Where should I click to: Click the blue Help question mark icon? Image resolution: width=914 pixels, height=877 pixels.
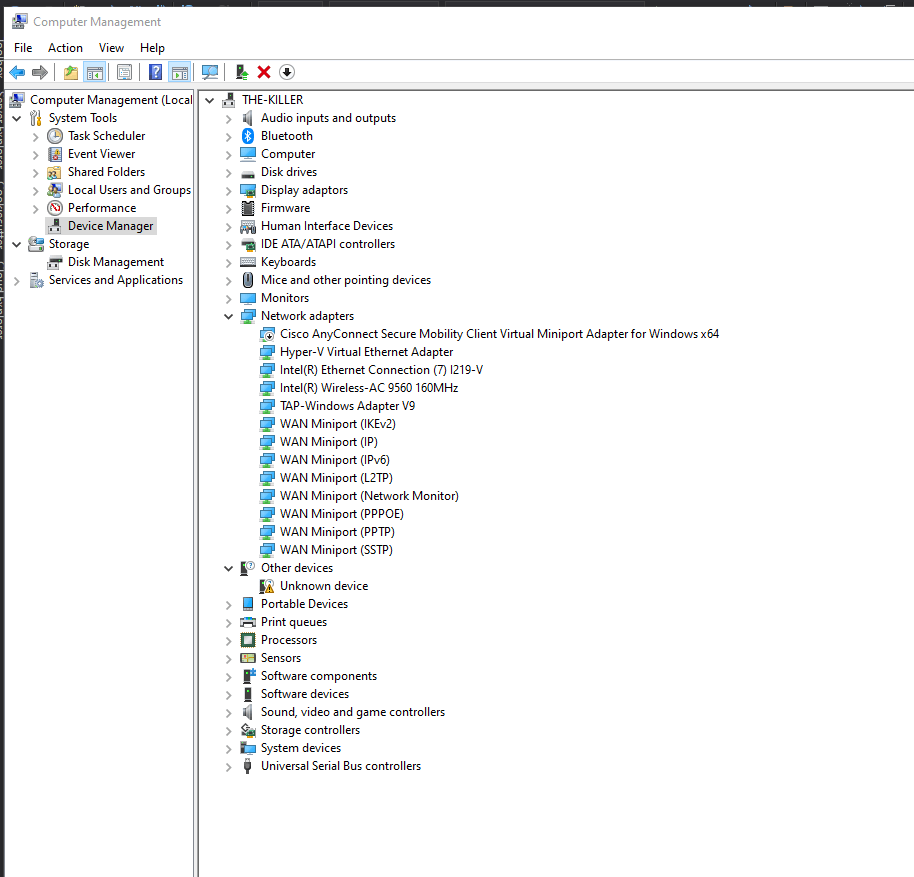(156, 72)
